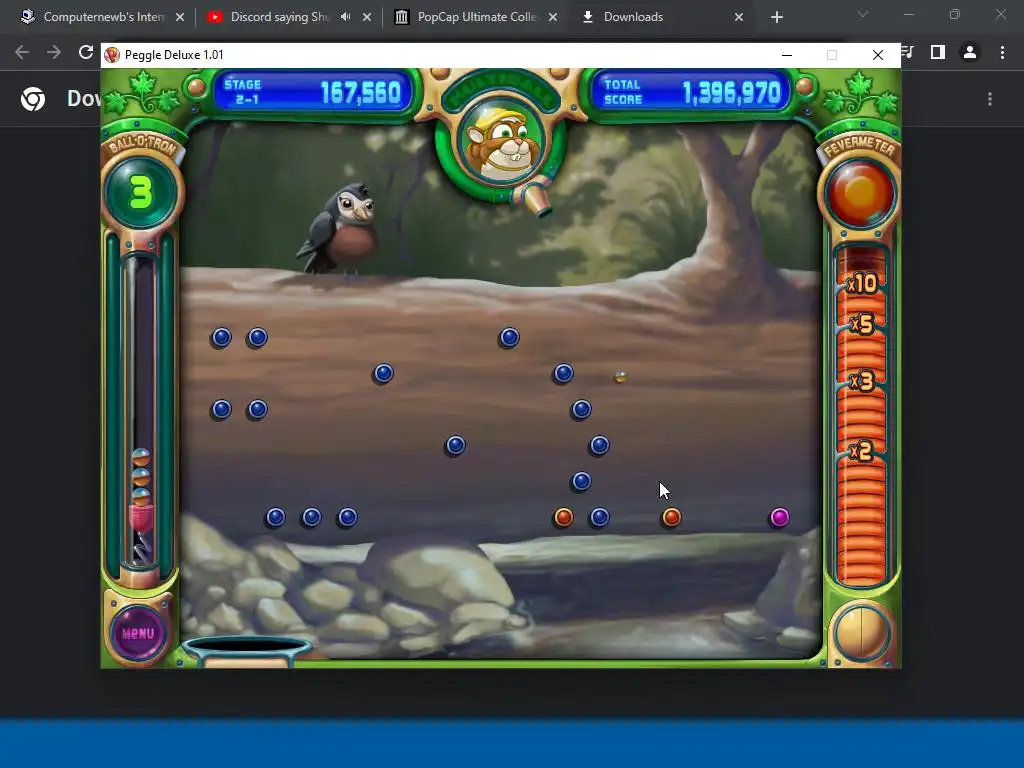
Task: Mute the YouTube tab audio icon
Action: pyautogui.click(x=345, y=17)
